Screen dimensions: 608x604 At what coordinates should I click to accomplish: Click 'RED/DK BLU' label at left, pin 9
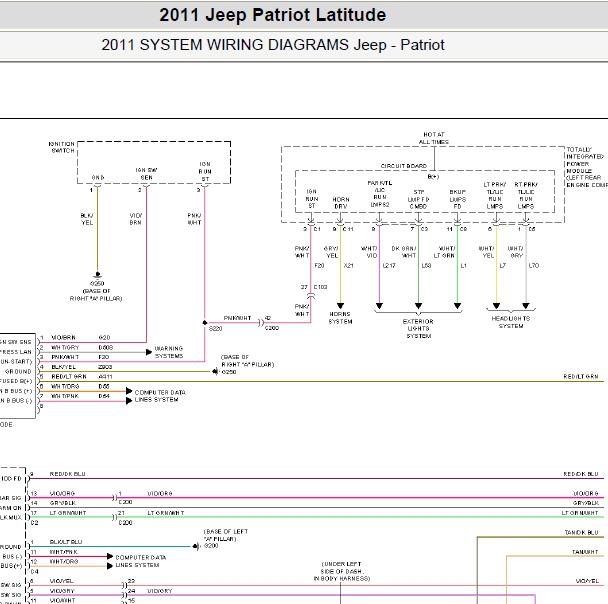click(x=67, y=474)
